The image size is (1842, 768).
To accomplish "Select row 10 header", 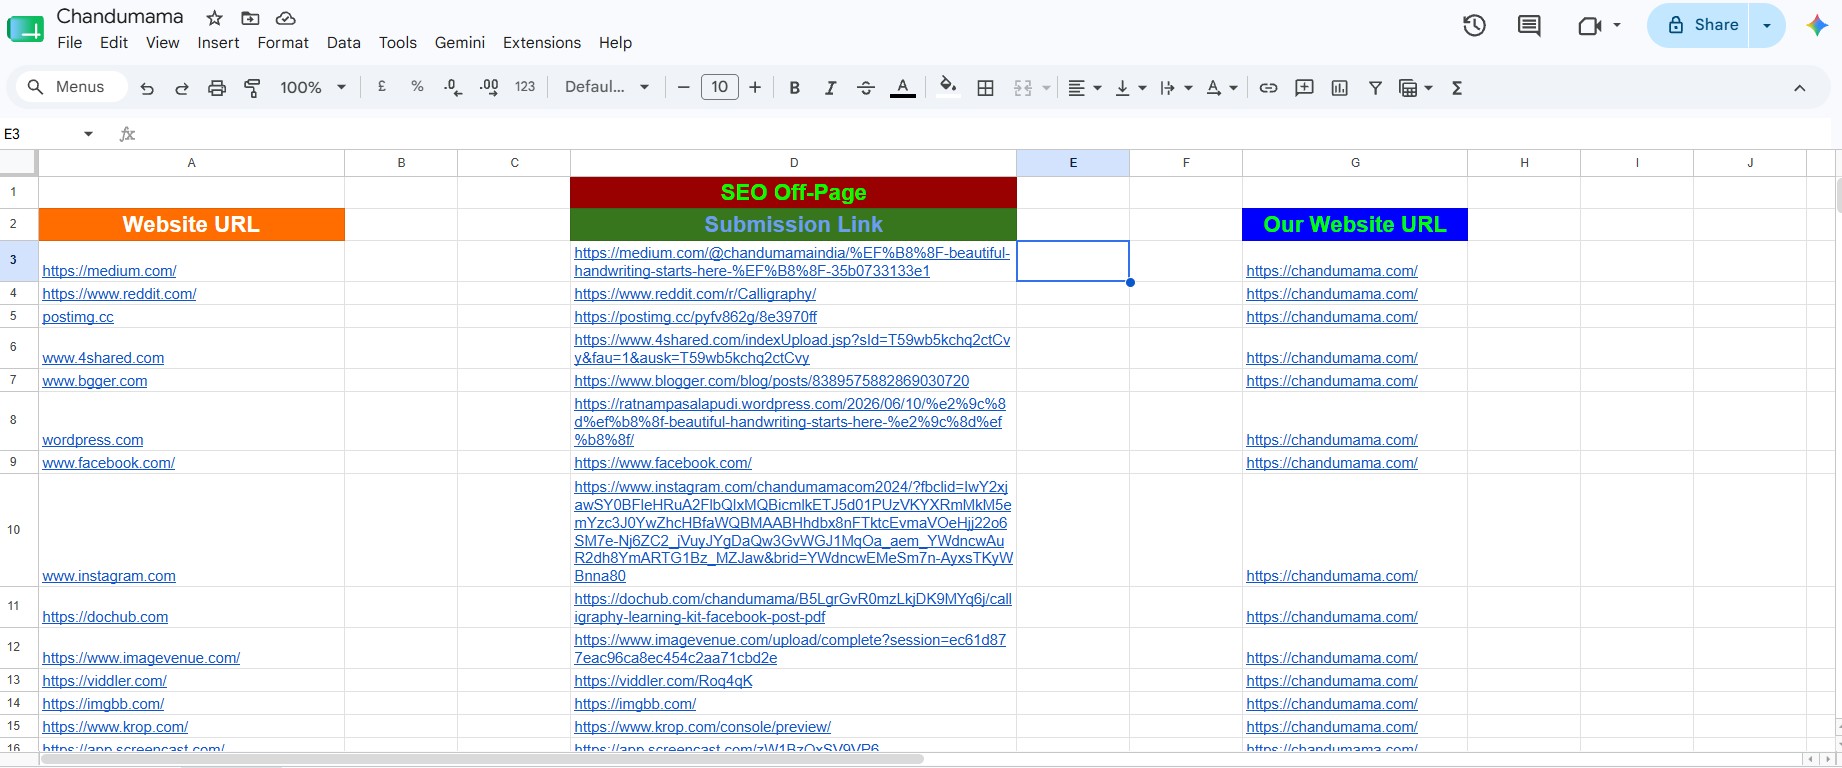I will pos(14,530).
